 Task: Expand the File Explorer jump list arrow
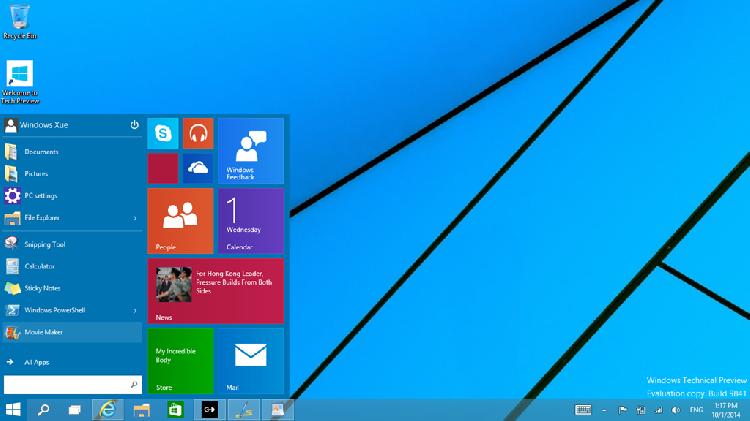tap(135, 217)
